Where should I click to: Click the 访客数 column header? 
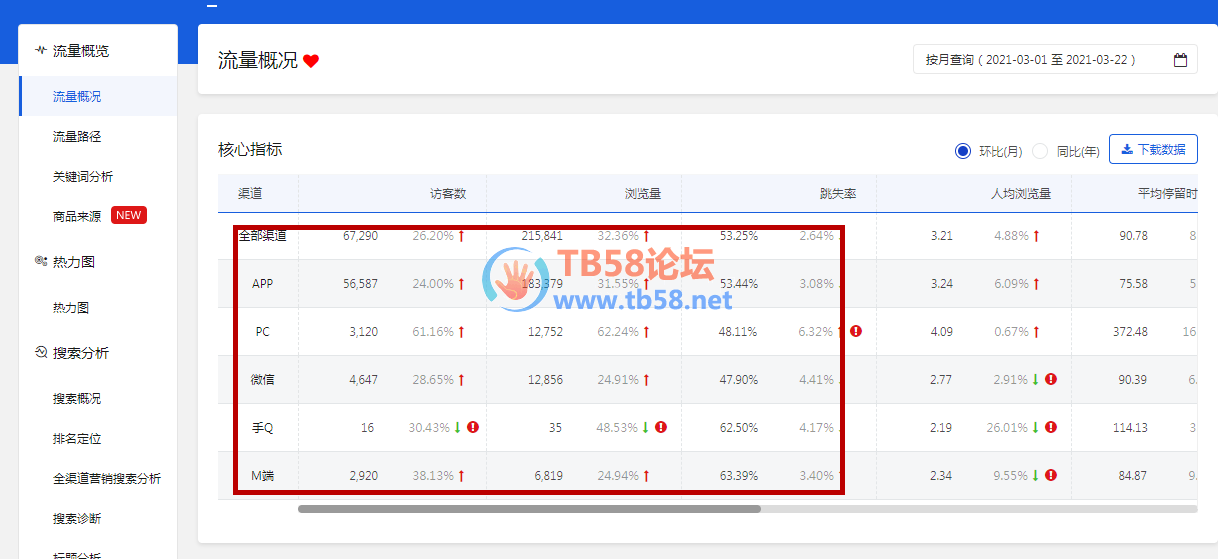tap(448, 193)
